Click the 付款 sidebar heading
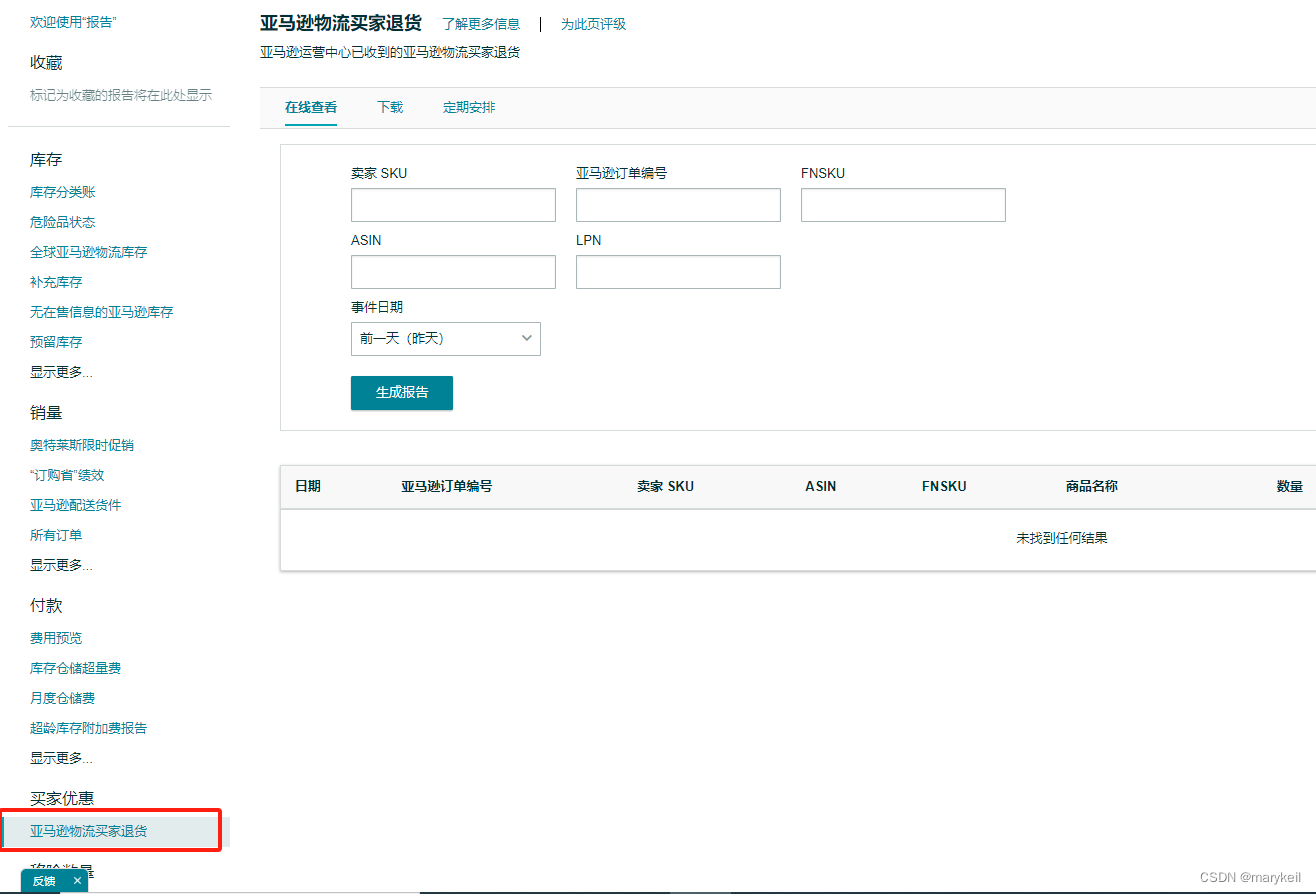The height and width of the screenshot is (894, 1316). [x=46, y=606]
